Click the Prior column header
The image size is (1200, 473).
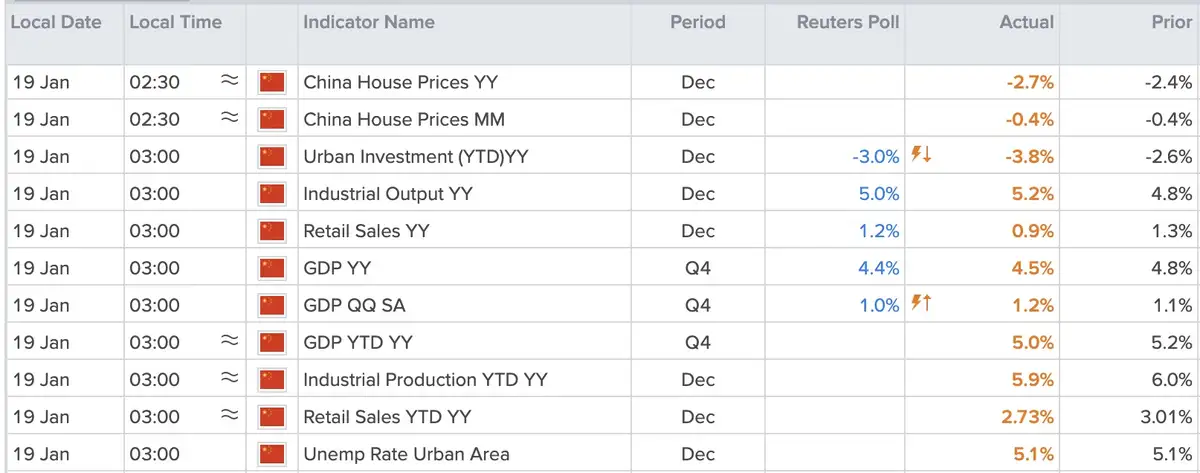(1172, 22)
